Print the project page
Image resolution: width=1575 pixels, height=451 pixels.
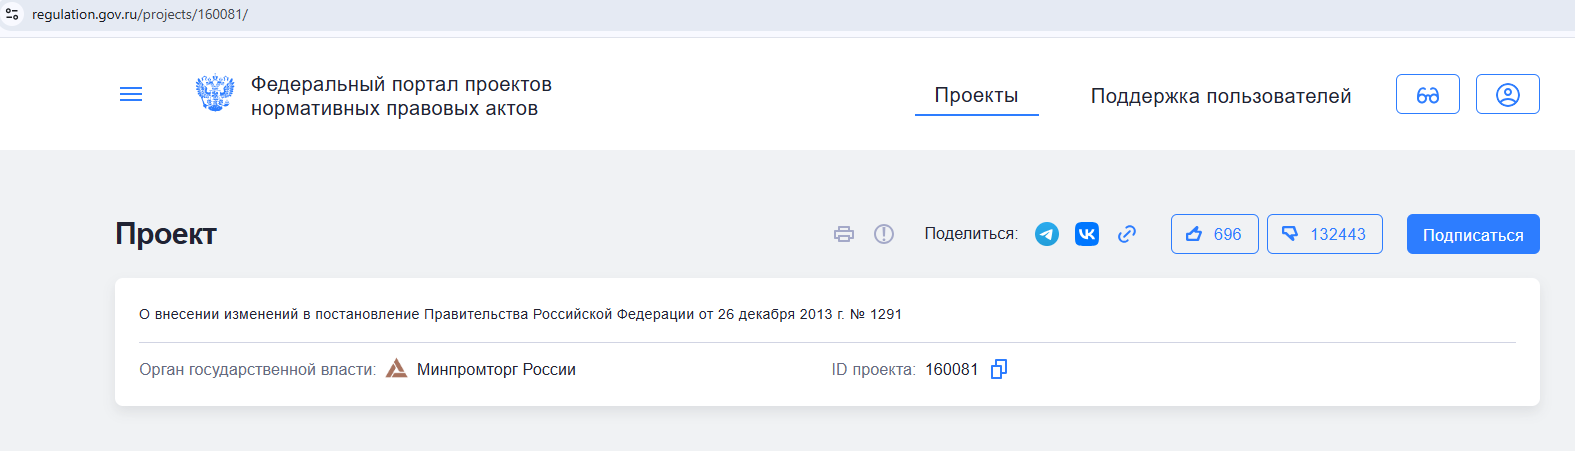[x=844, y=234]
